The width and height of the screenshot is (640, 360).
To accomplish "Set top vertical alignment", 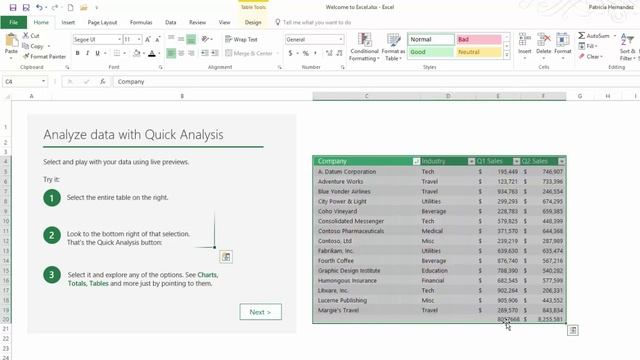I will tap(171, 39).
